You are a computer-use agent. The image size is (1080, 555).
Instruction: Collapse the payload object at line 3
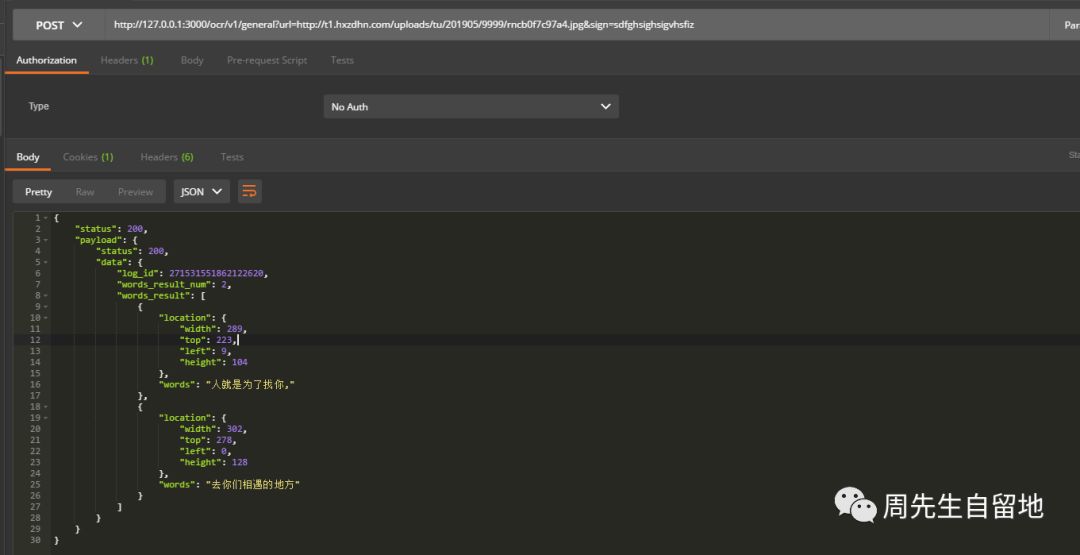(45, 240)
